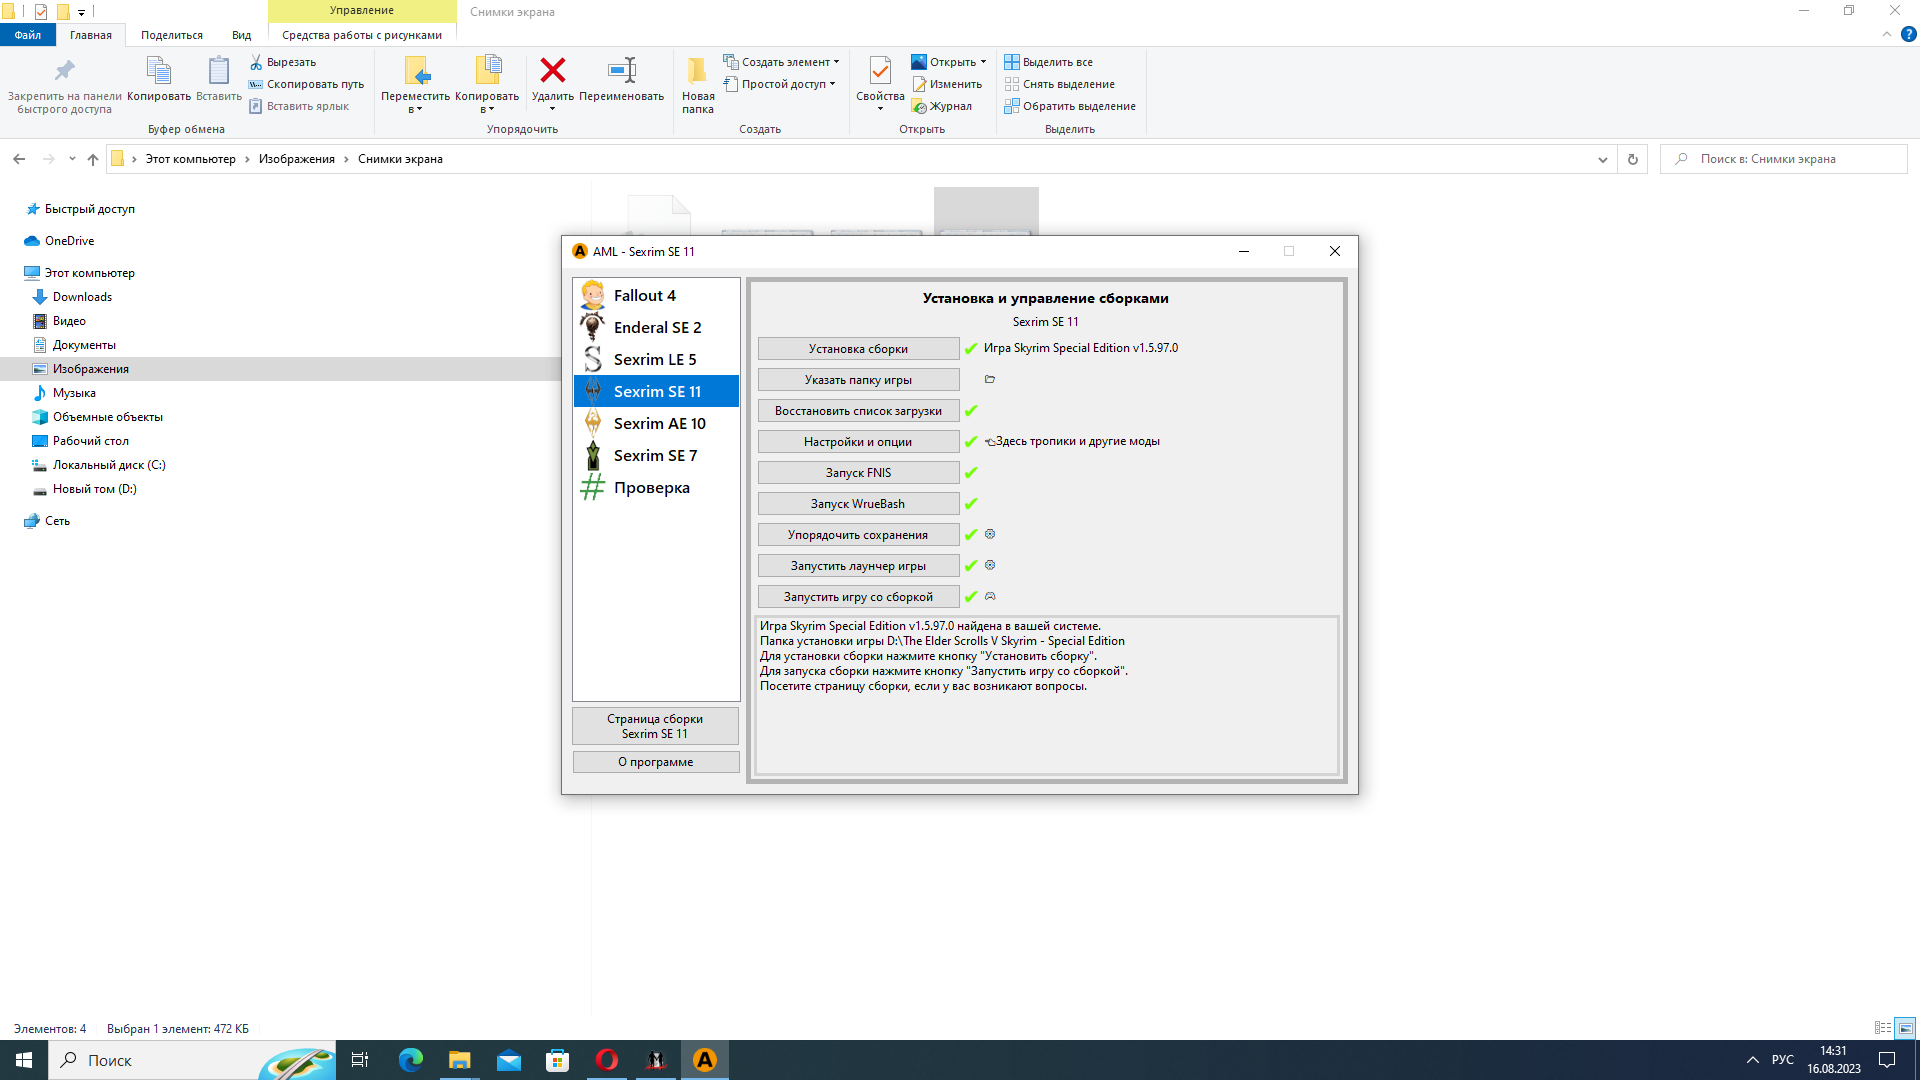Click the red Удалить icon in the ribbon

point(552,71)
